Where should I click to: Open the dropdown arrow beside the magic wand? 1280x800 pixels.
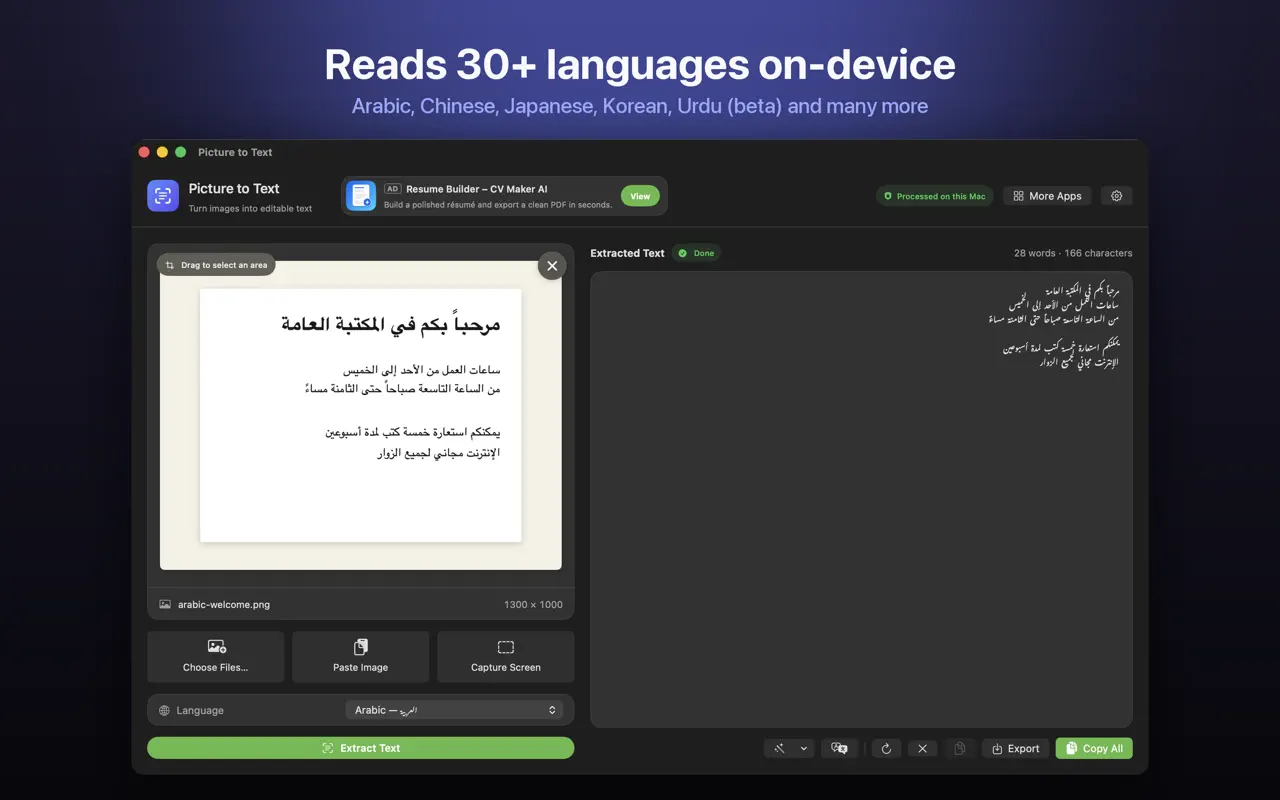(803, 748)
